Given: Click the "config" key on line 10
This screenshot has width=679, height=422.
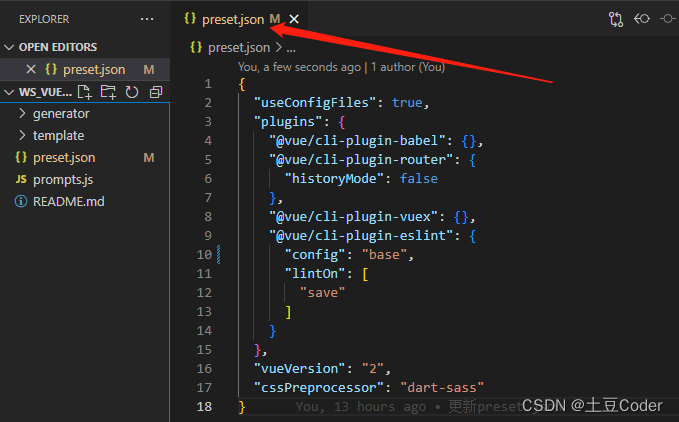Looking at the screenshot, I should point(315,254).
